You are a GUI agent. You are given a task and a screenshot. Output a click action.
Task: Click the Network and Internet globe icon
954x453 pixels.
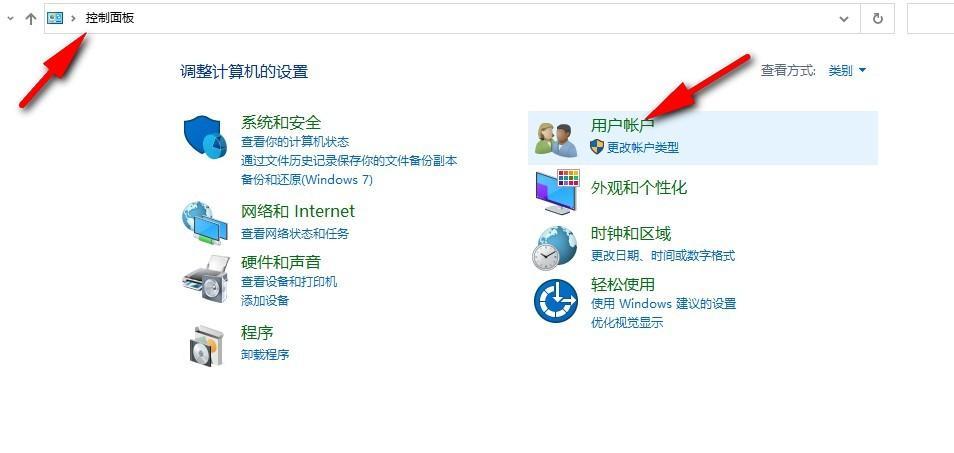click(x=205, y=223)
